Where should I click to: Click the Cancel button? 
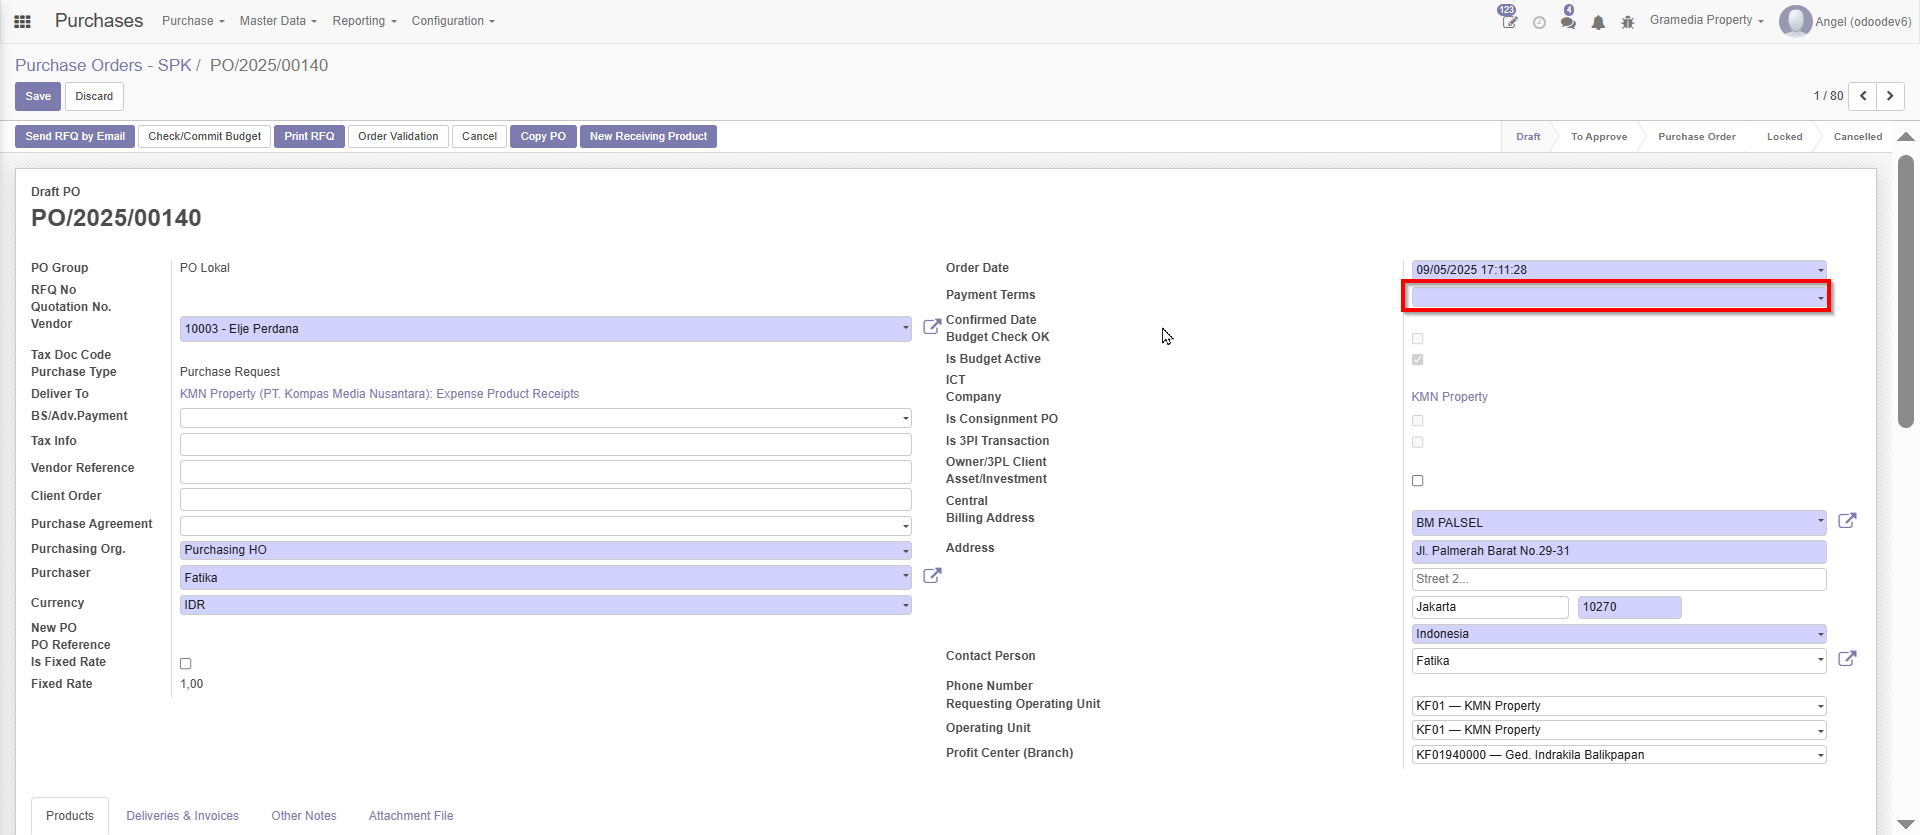pyautogui.click(x=479, y=137)
